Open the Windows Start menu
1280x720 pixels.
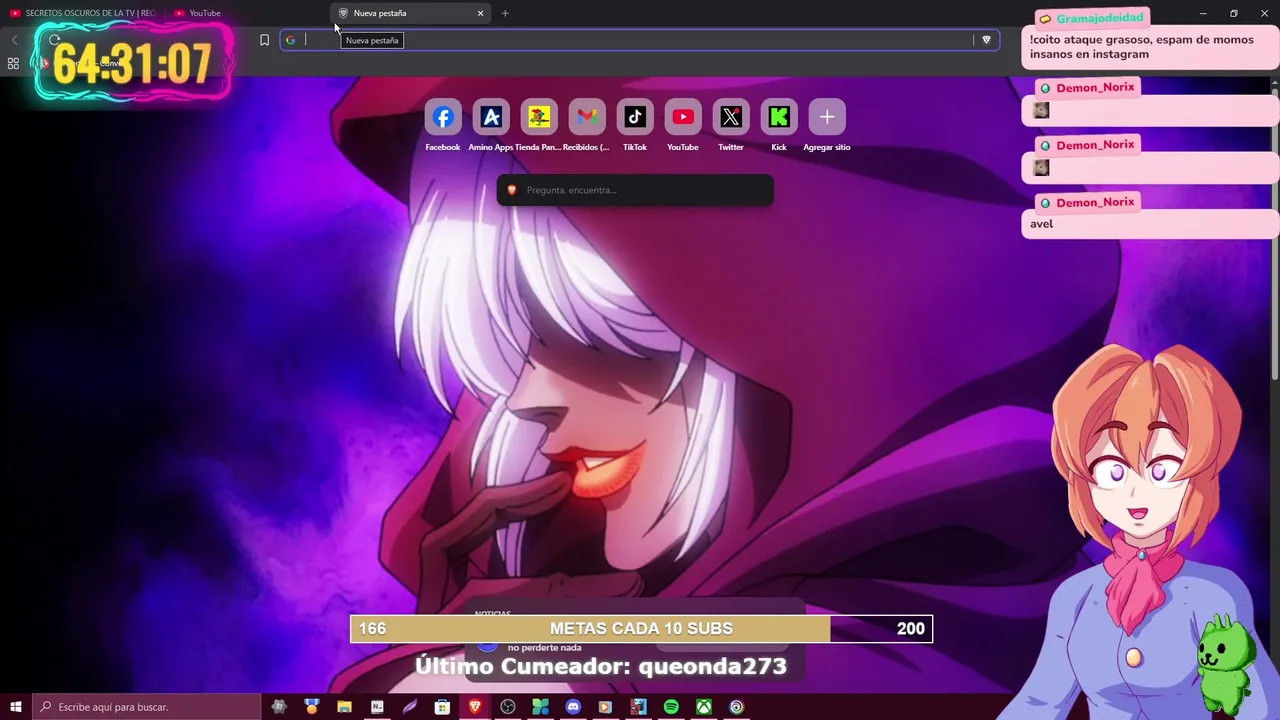[16, 707]
